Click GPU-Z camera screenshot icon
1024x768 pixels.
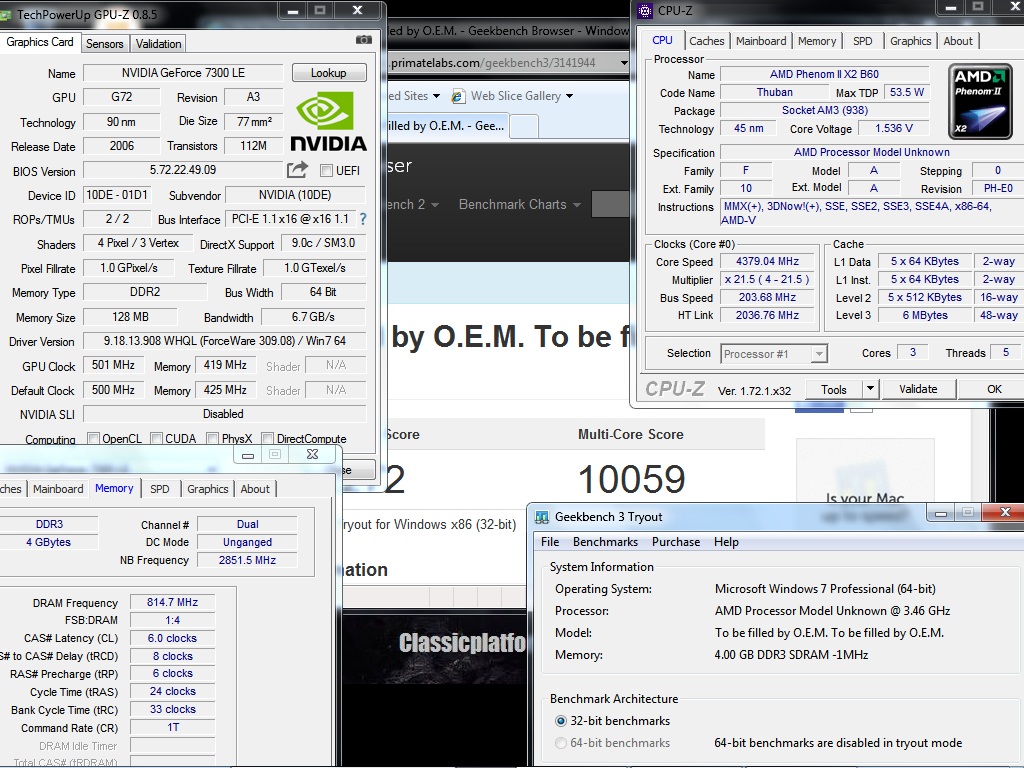(364, 40)
